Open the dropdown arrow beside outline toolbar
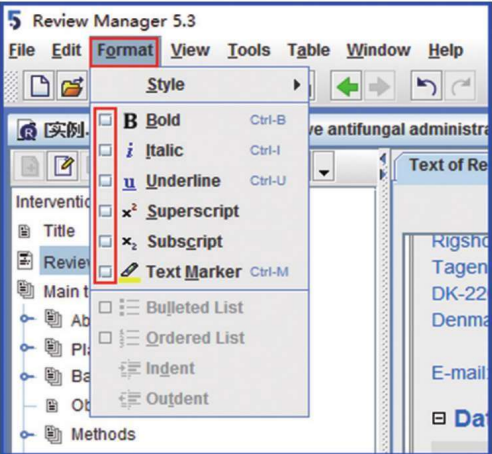This screenshot has width=492, height=454. tap(323, 166)
